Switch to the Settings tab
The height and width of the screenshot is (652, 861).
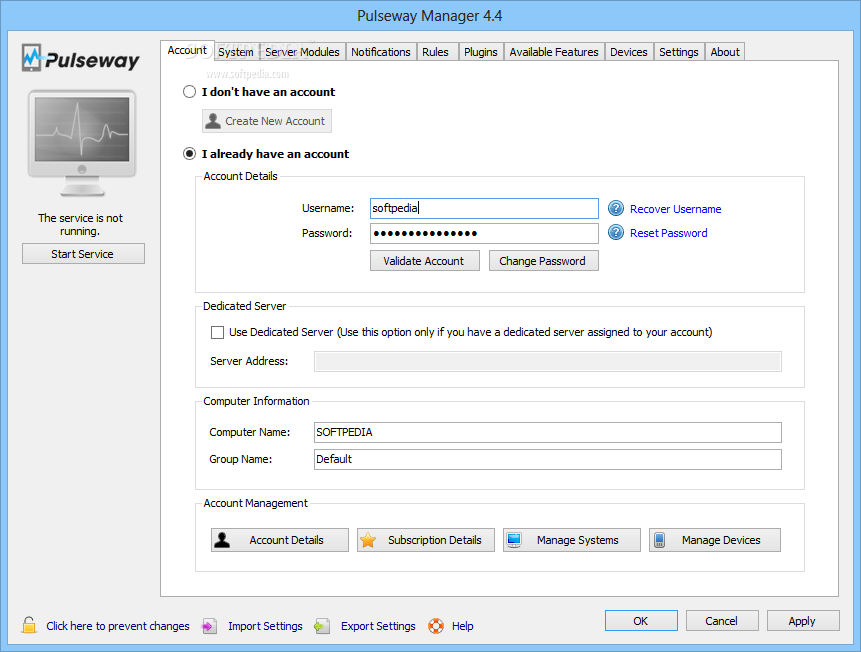pyautogui.click(x=679, y=52)
